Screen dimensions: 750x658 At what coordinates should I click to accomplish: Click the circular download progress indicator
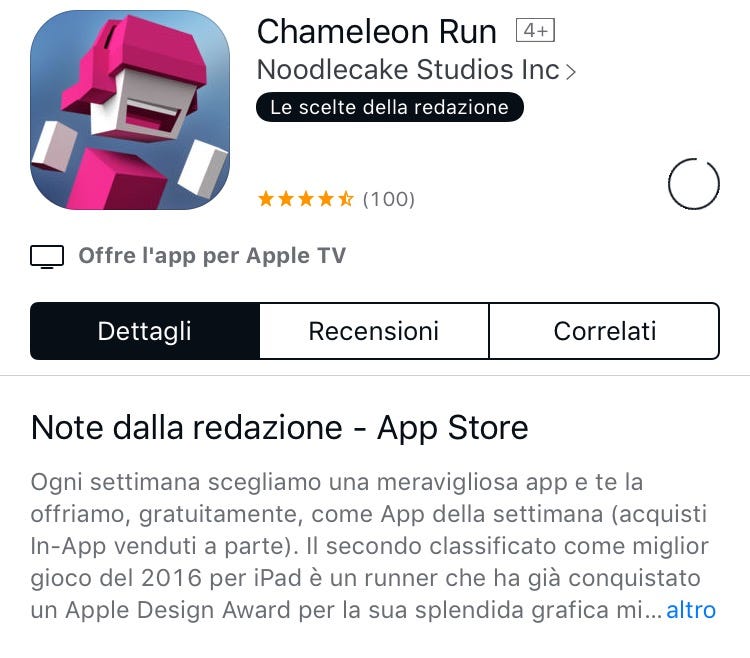694,184
